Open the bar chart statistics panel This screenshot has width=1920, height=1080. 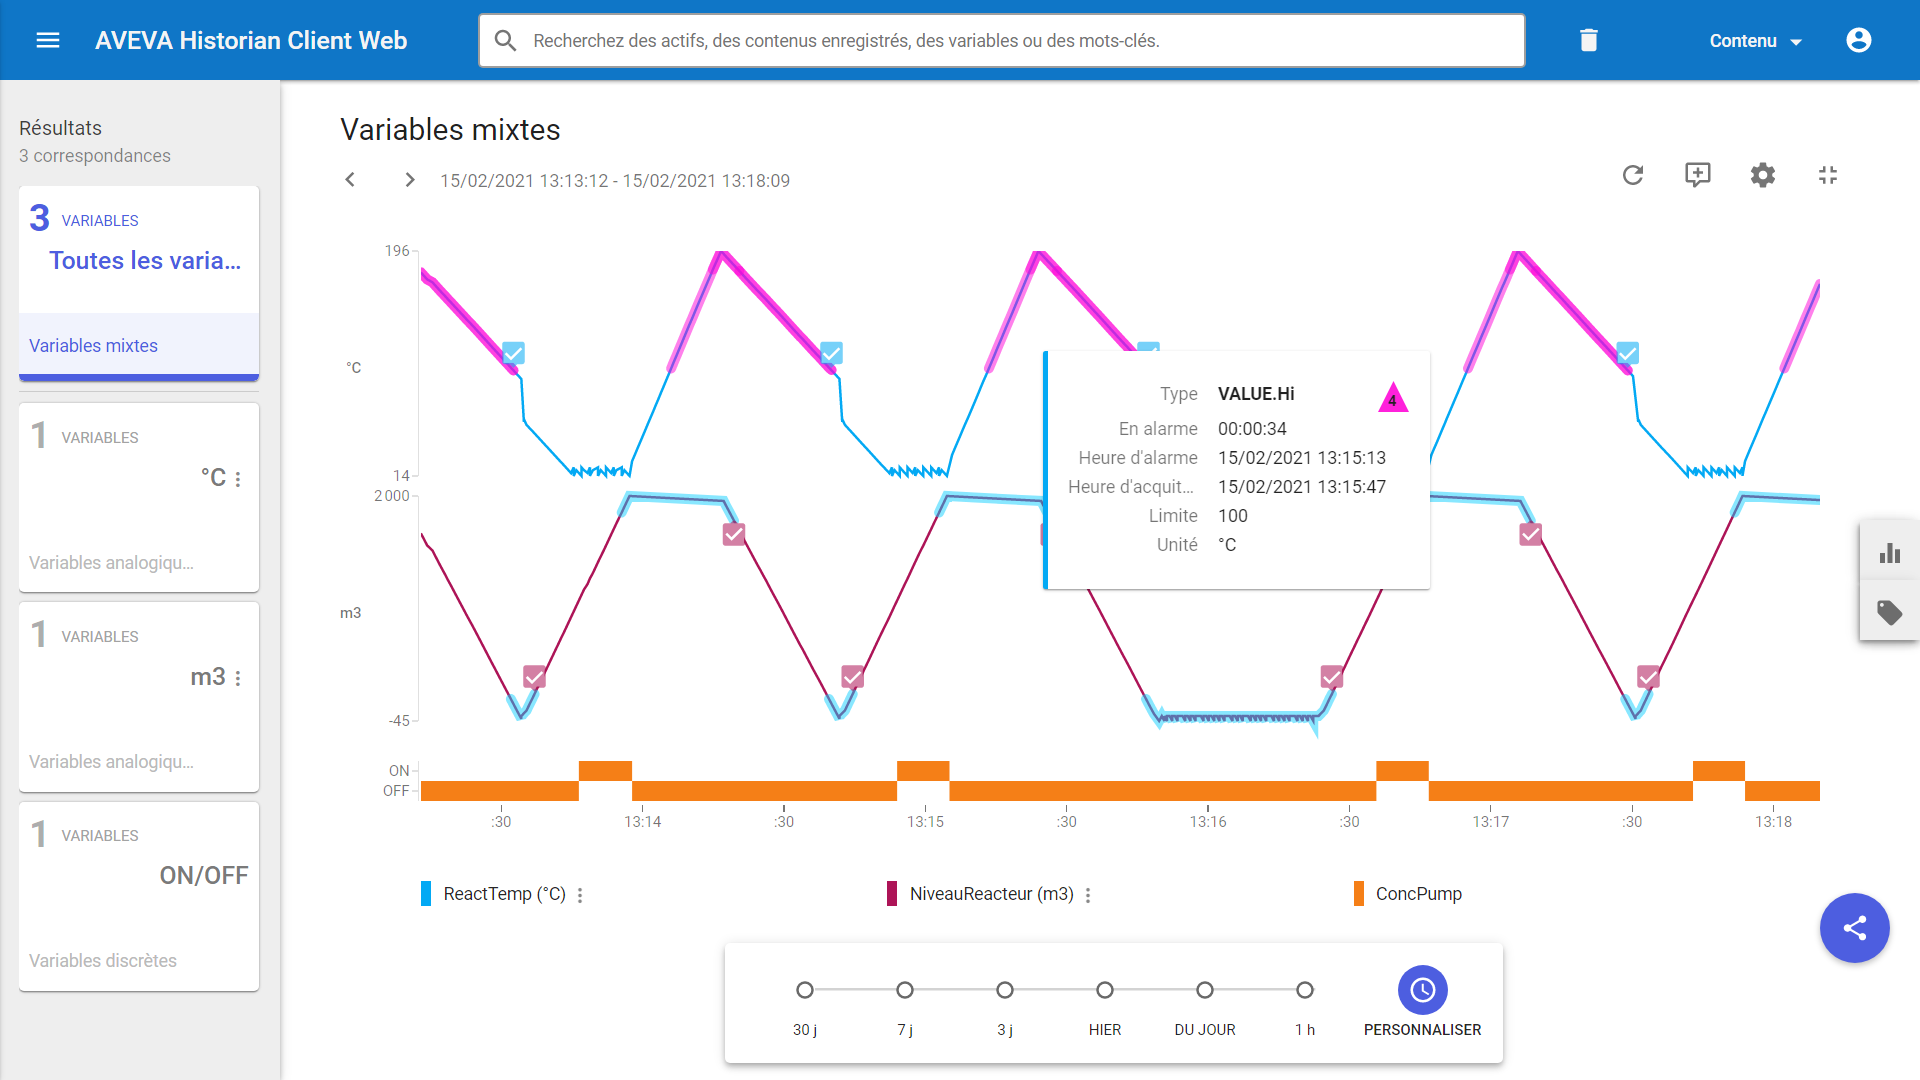pos(1889,552)
